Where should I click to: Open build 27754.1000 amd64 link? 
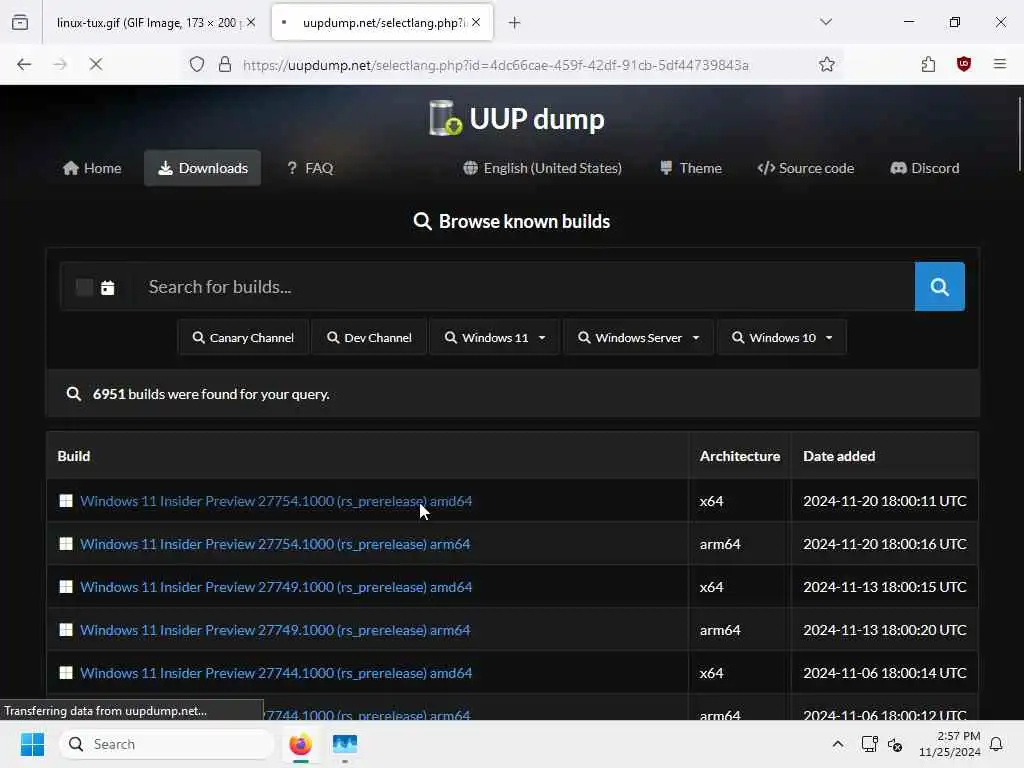point(276,501)
